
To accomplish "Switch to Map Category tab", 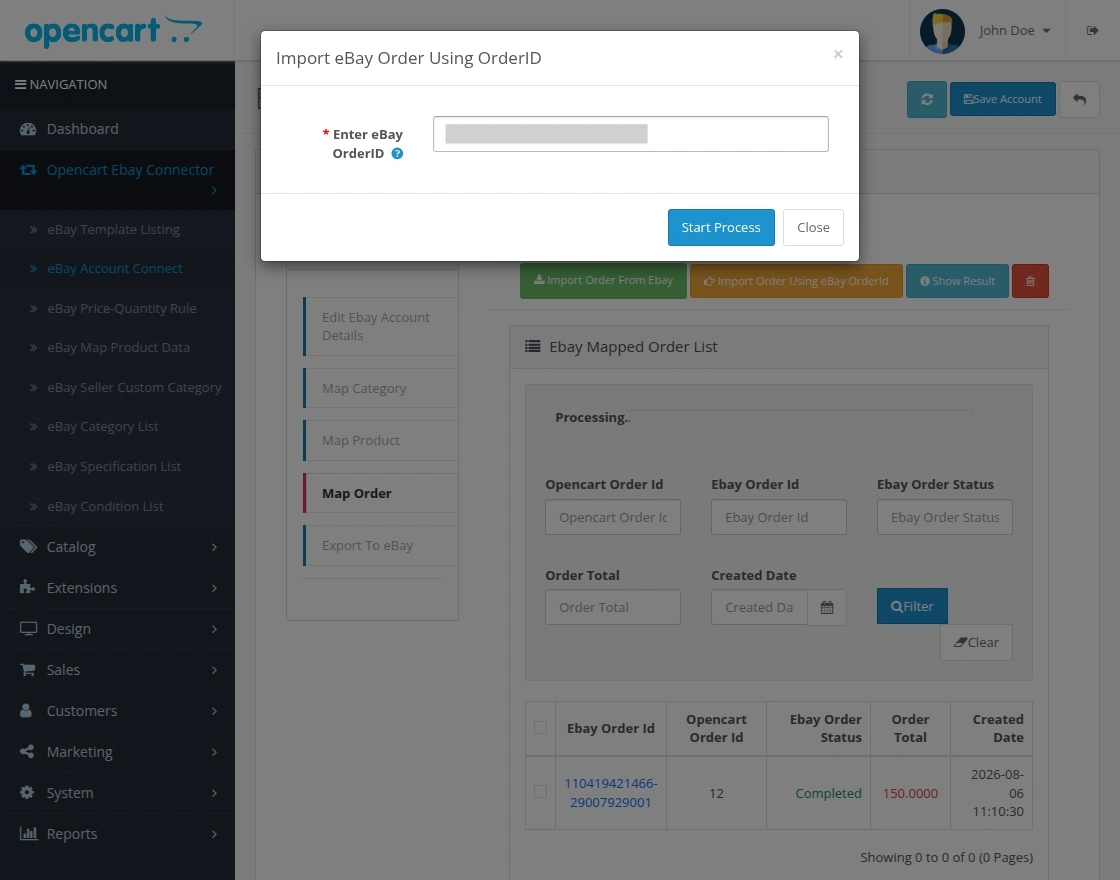I will (x=381, y=389).
